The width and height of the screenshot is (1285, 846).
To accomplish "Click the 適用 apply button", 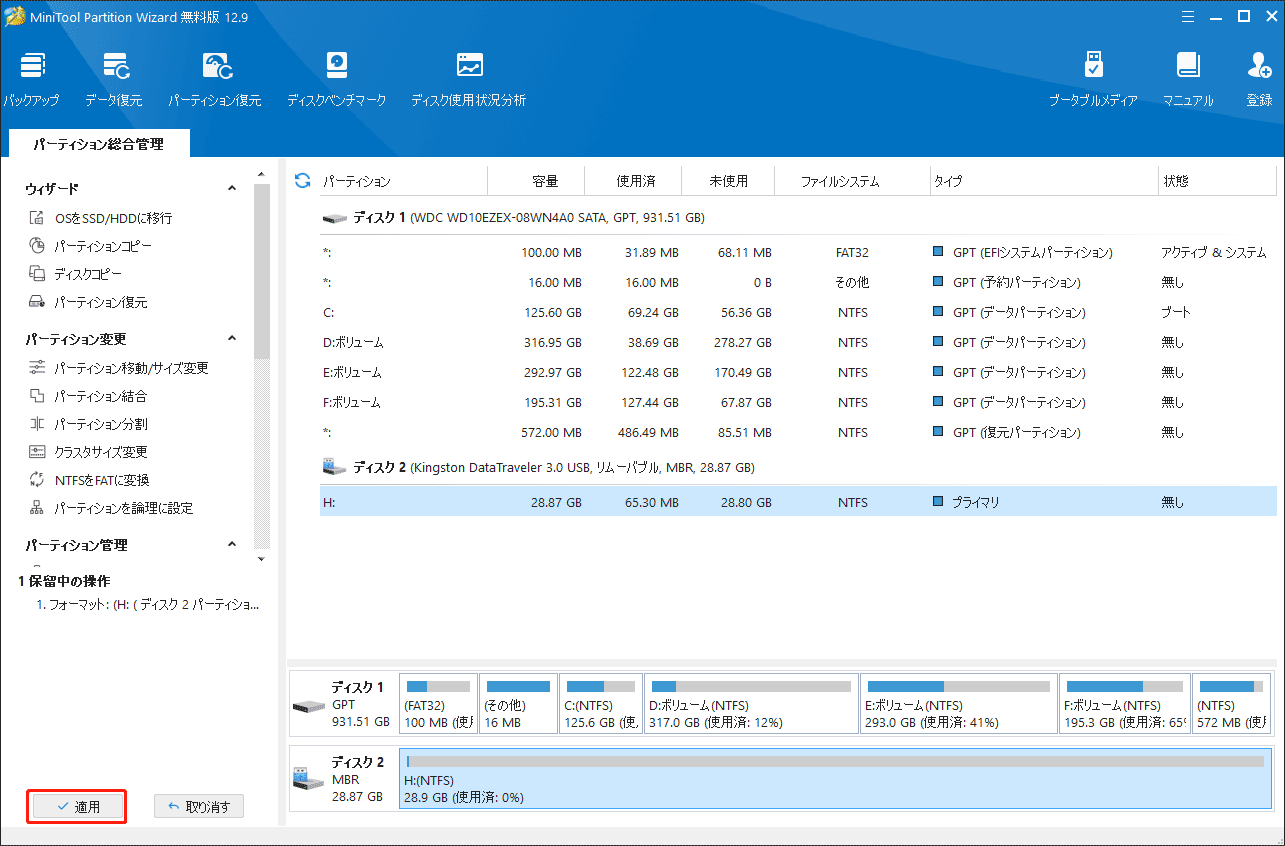I will tap(77, 807).
